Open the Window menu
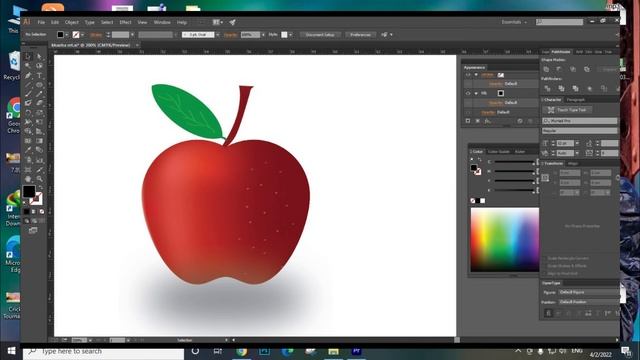Viewport: 640px width, 360px height. point(162,22)
